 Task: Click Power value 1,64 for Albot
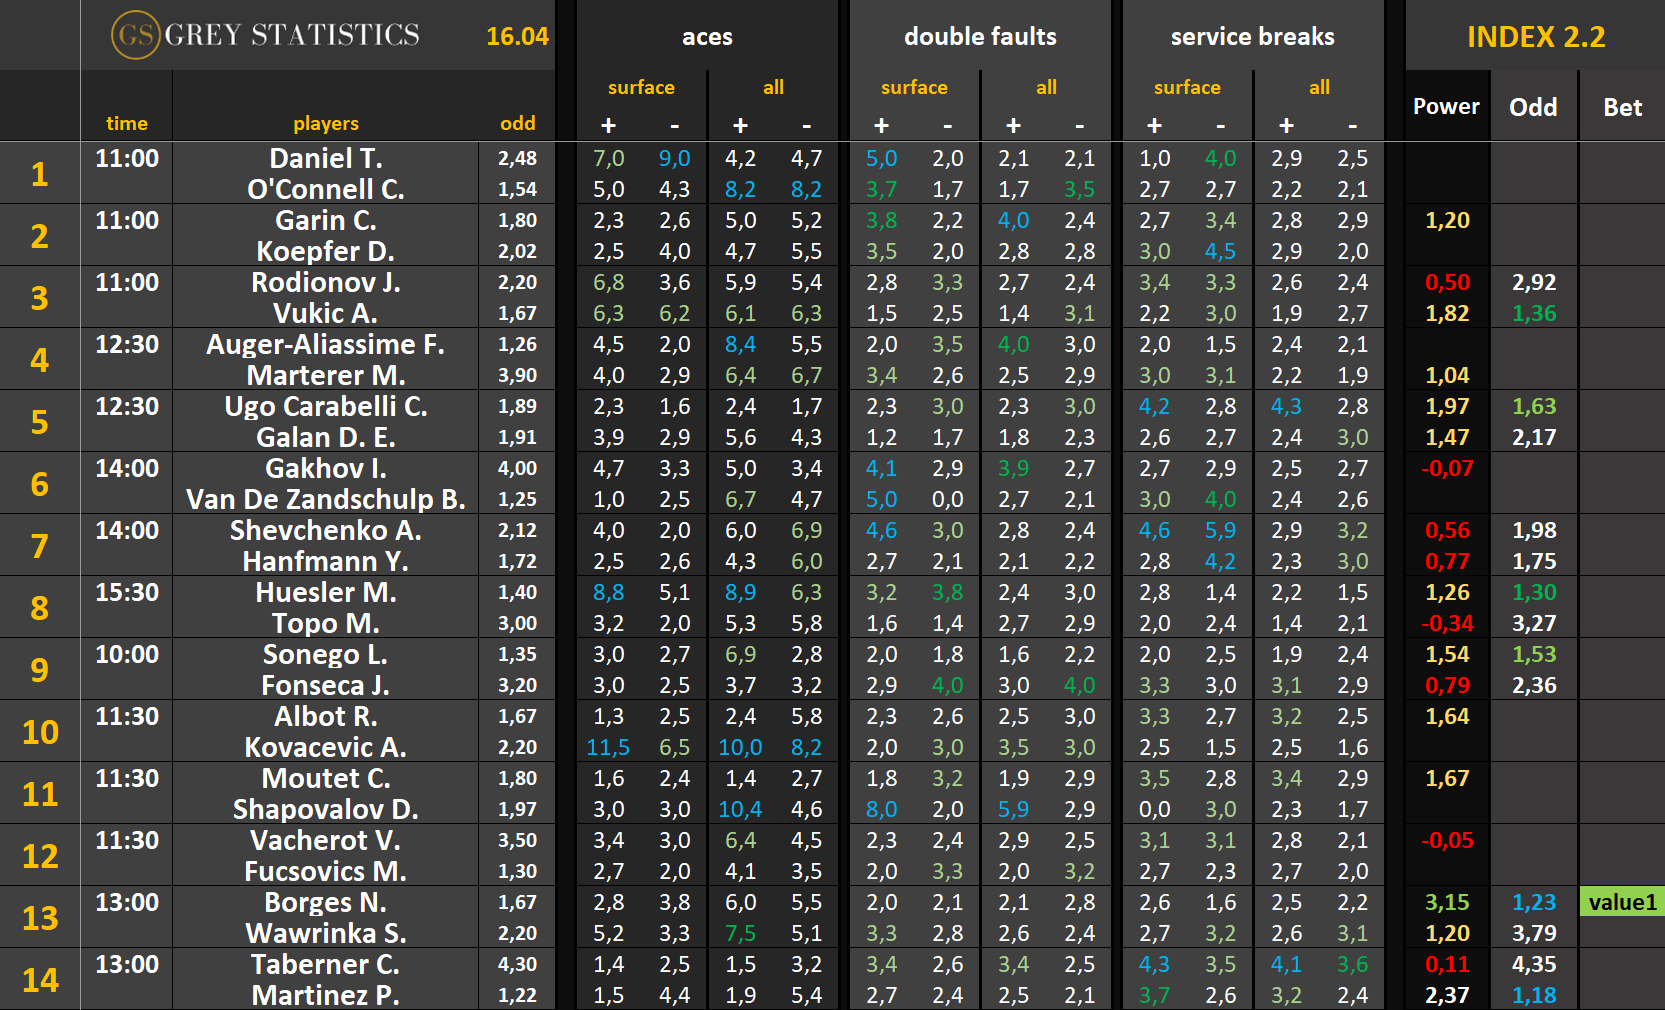pos(1447,716)
